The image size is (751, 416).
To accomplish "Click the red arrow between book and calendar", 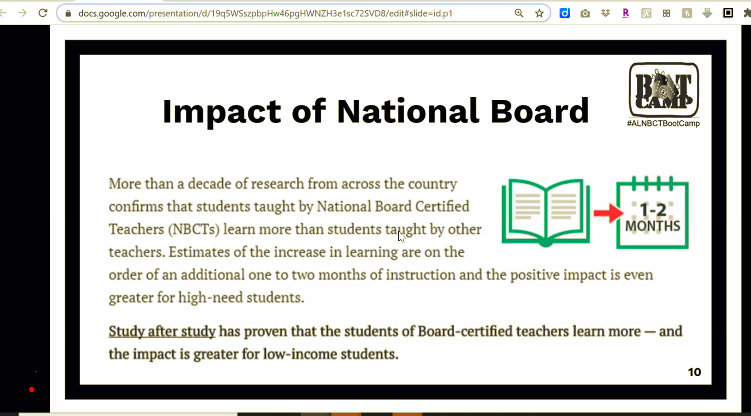I will pyautogui.click(x=608, y=213).
